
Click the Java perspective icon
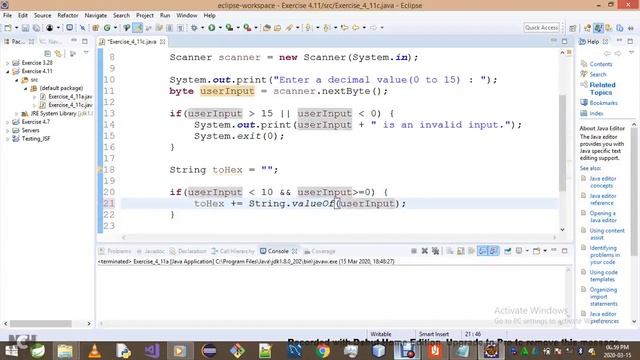(x=598, y=28)
